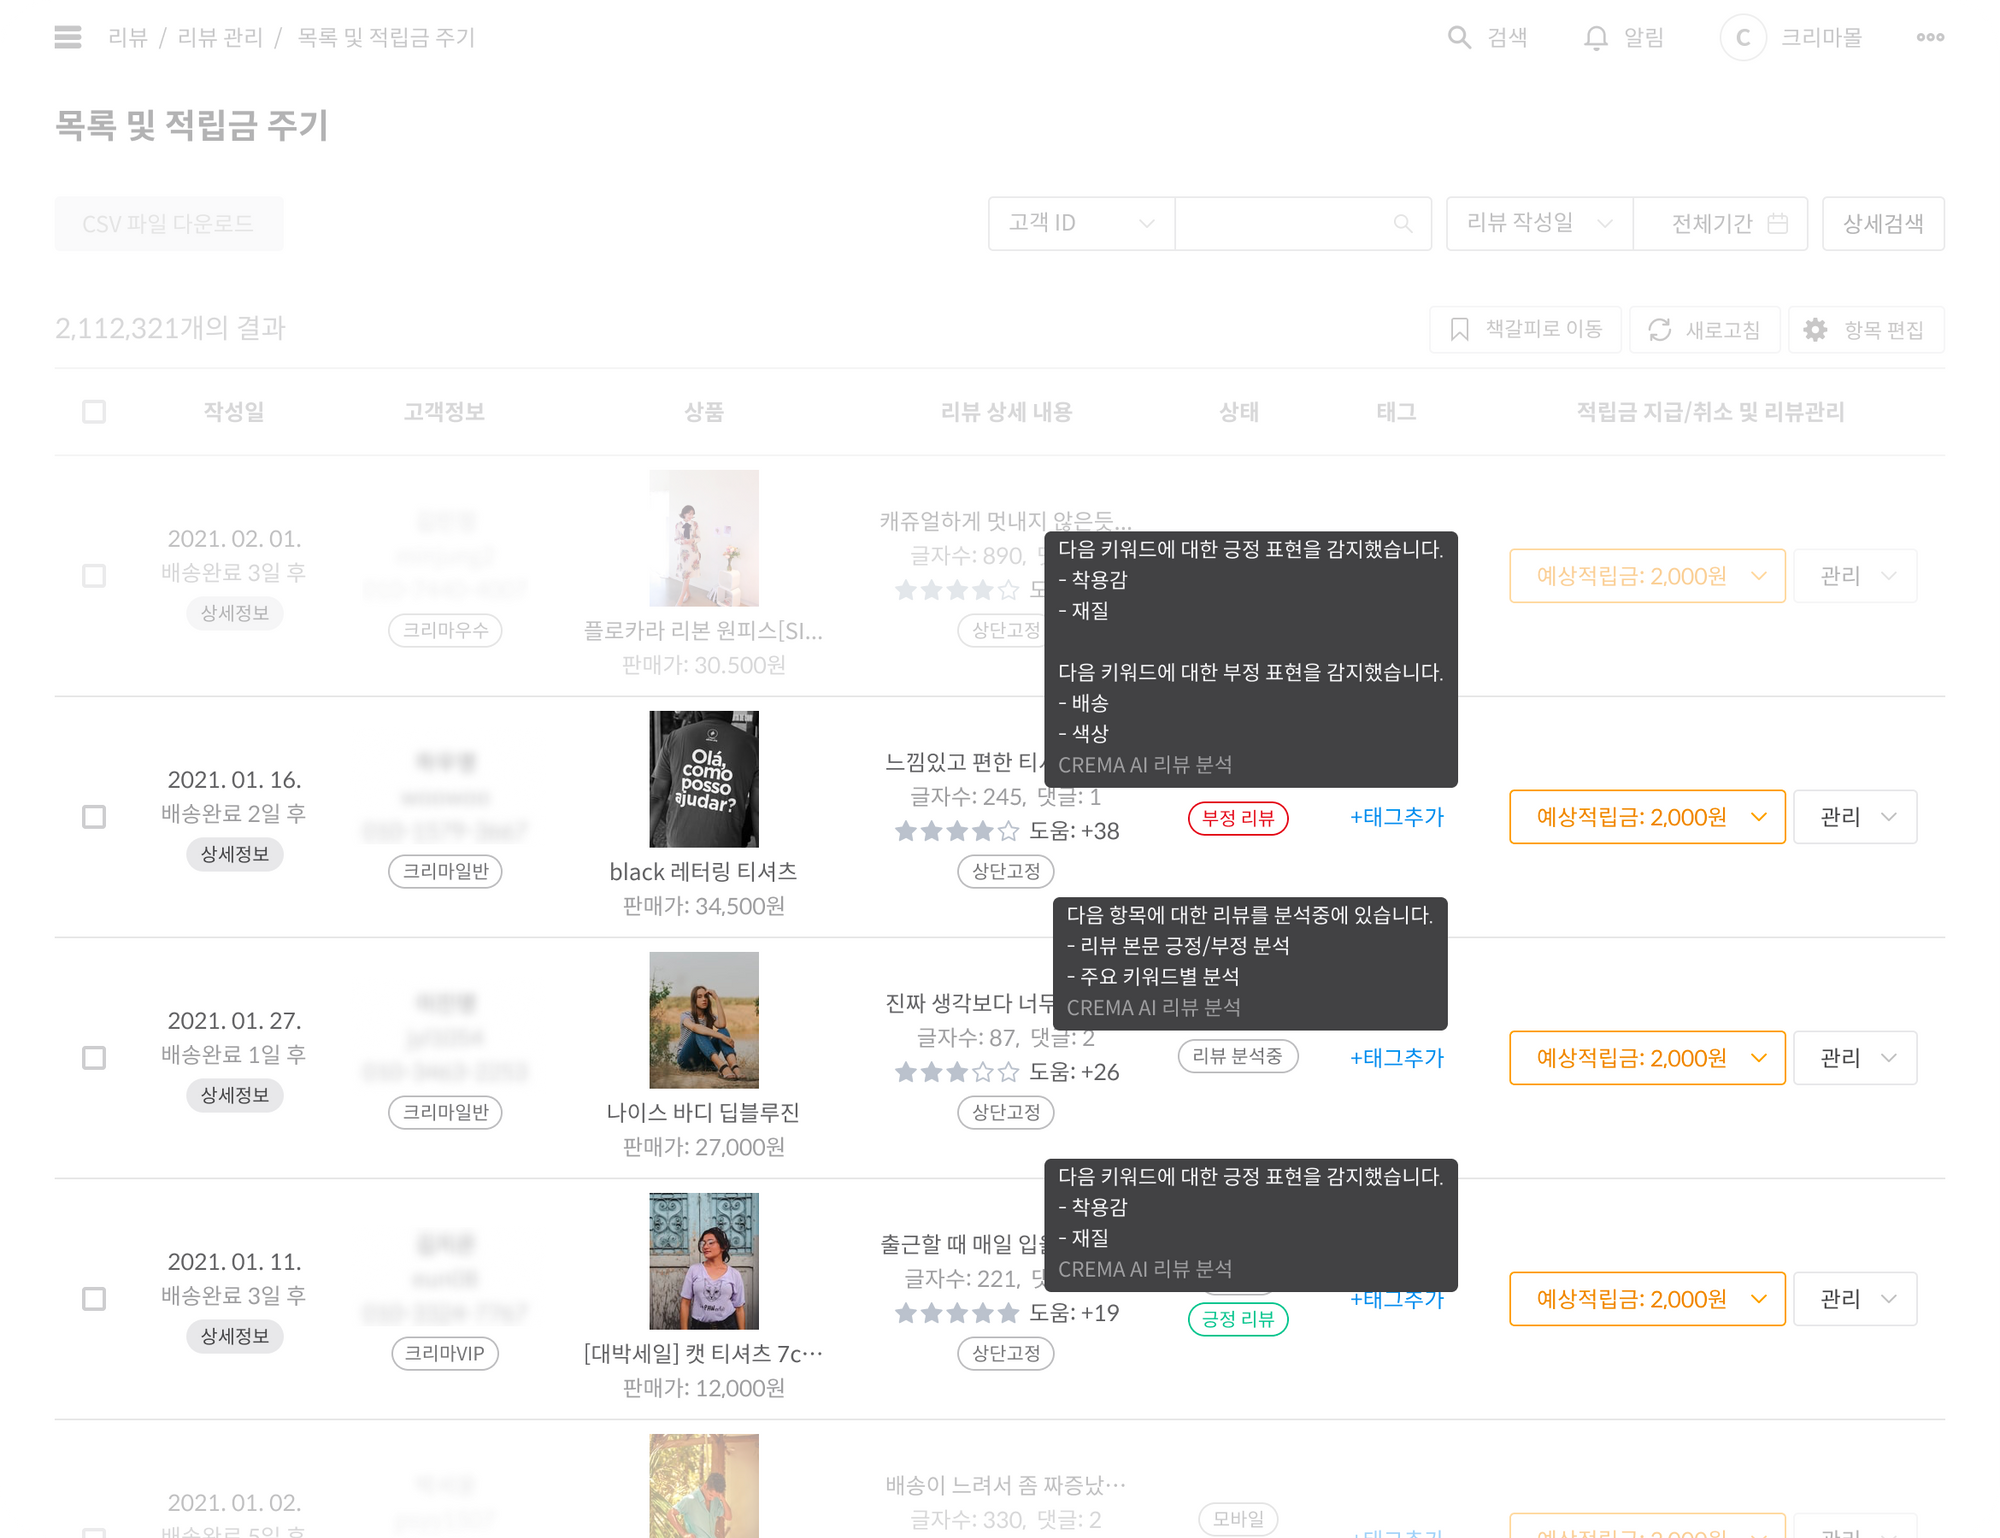Click the gear icon for 항목 편집
Image resolution: width=2000 pixels, height=1538 pixels.
1815,330
